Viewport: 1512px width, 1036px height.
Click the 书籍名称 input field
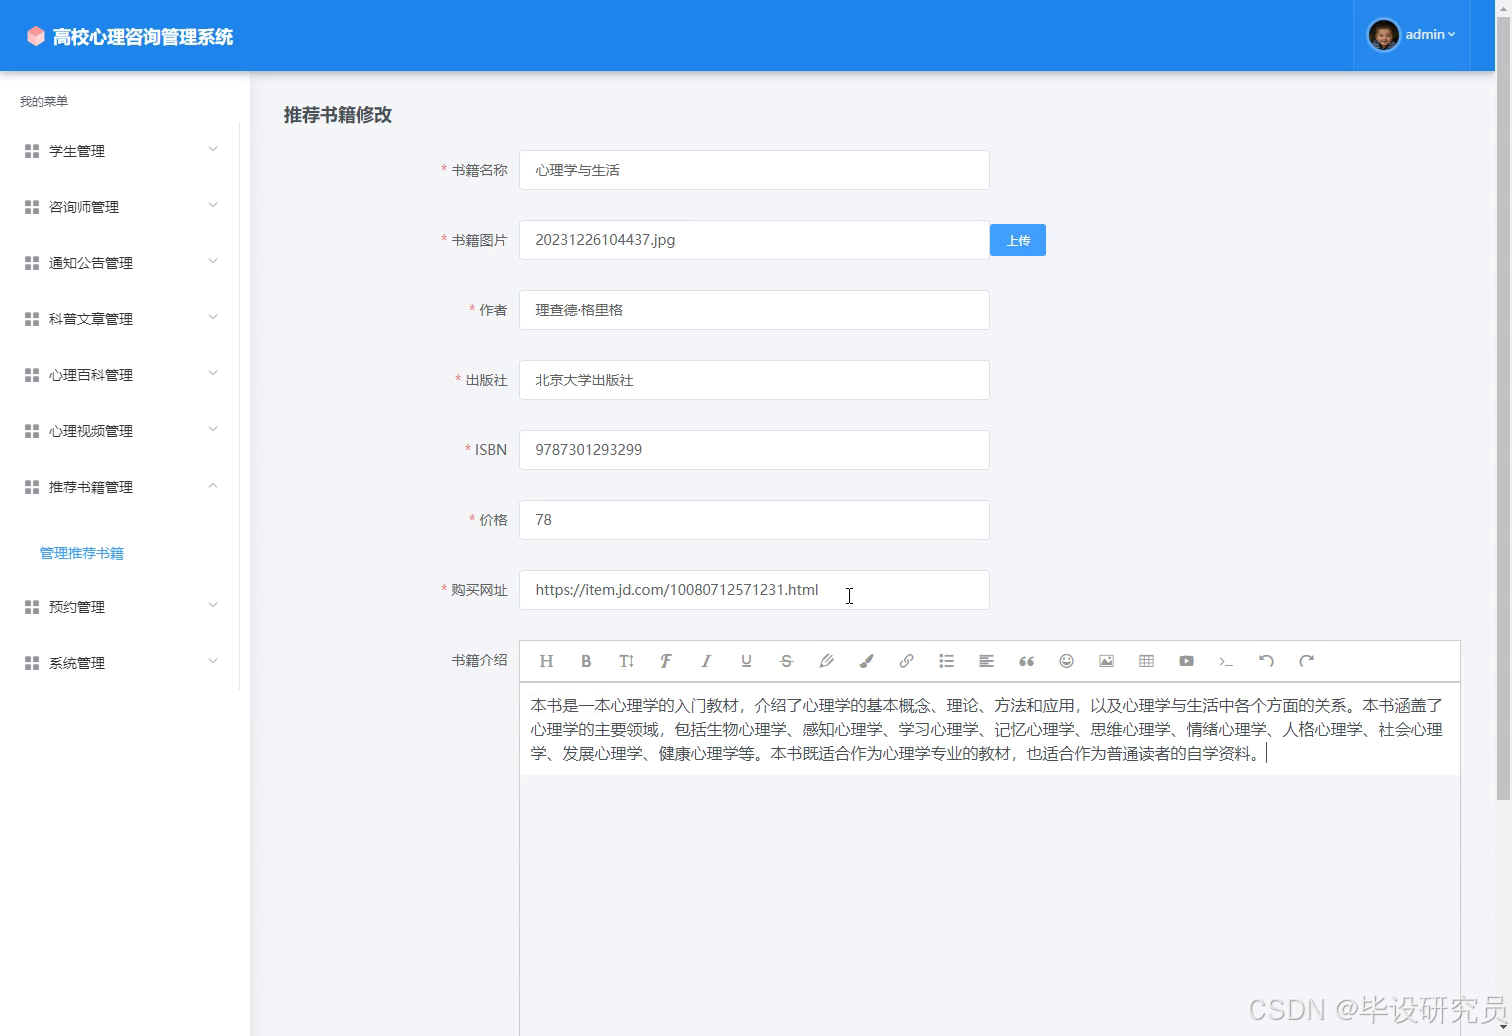tap(754, 170)
